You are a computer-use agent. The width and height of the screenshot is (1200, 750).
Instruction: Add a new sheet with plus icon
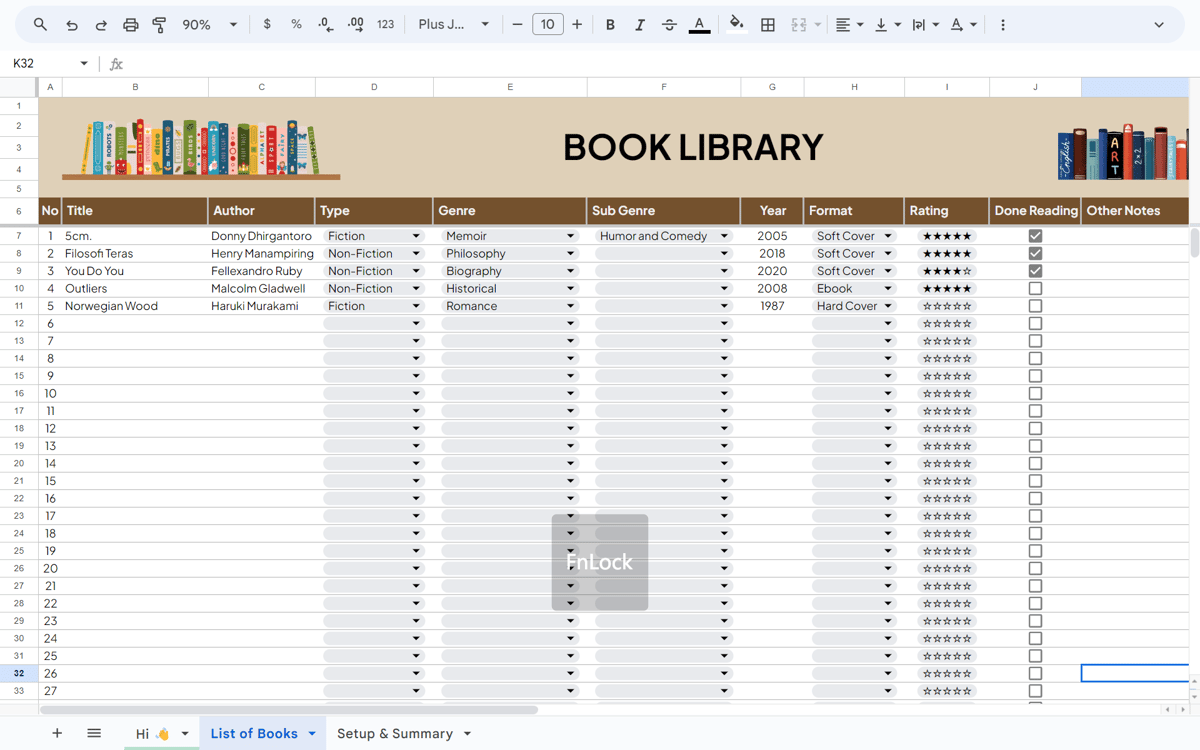point(57,733)
